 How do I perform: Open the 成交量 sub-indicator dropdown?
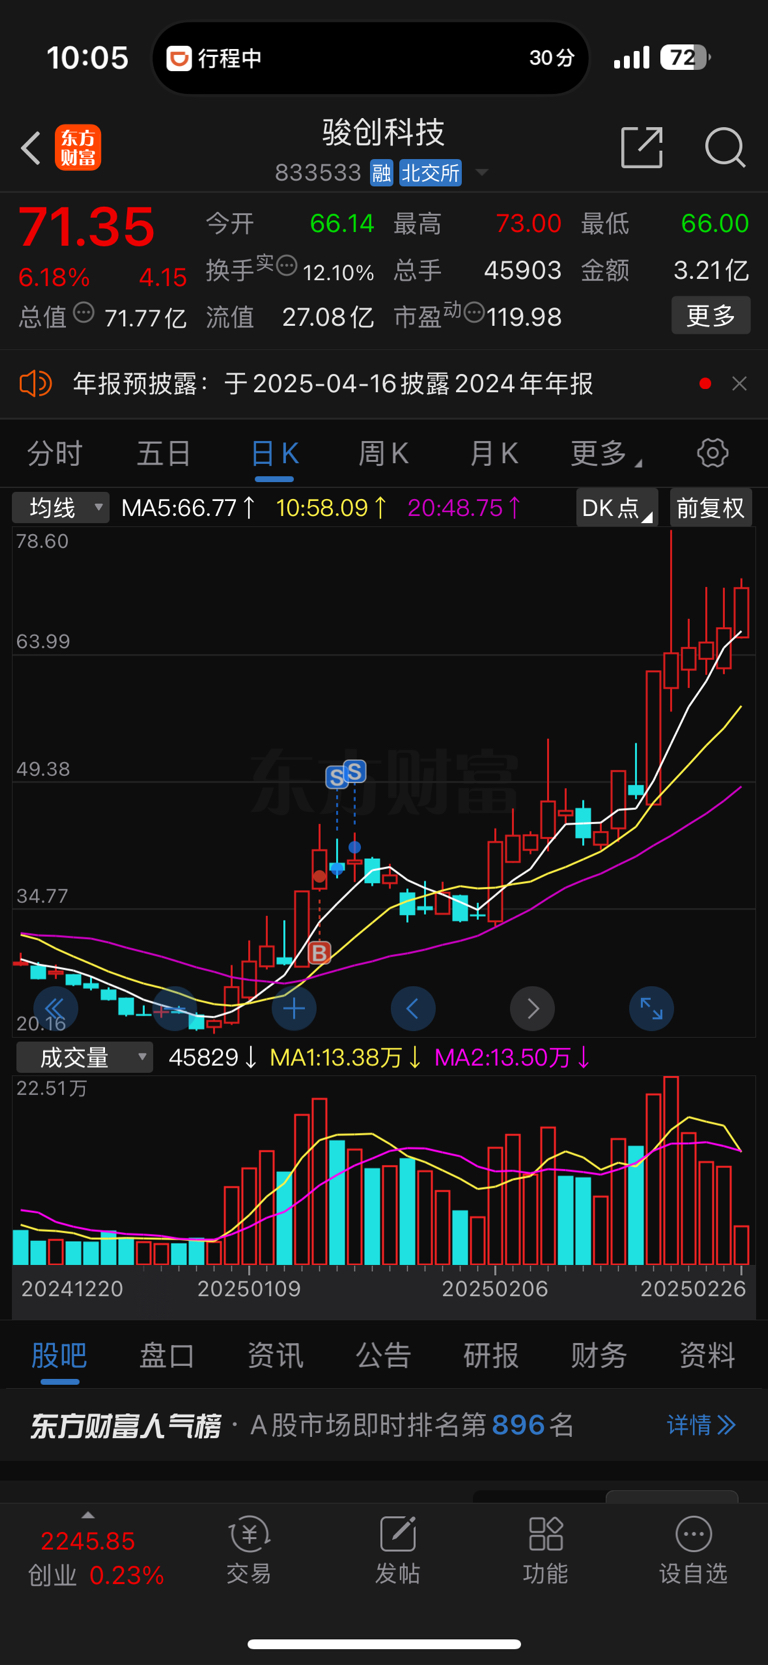pos(84,1058)
